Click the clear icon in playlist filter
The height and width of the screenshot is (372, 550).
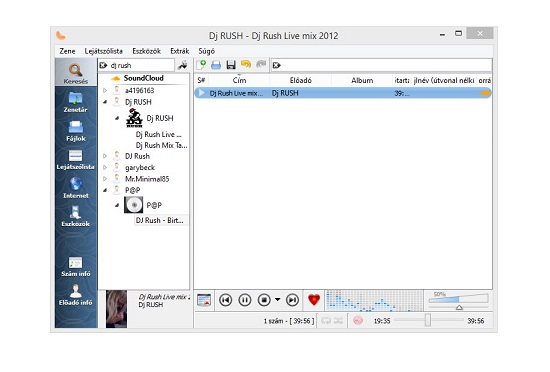tap(277, 65)
